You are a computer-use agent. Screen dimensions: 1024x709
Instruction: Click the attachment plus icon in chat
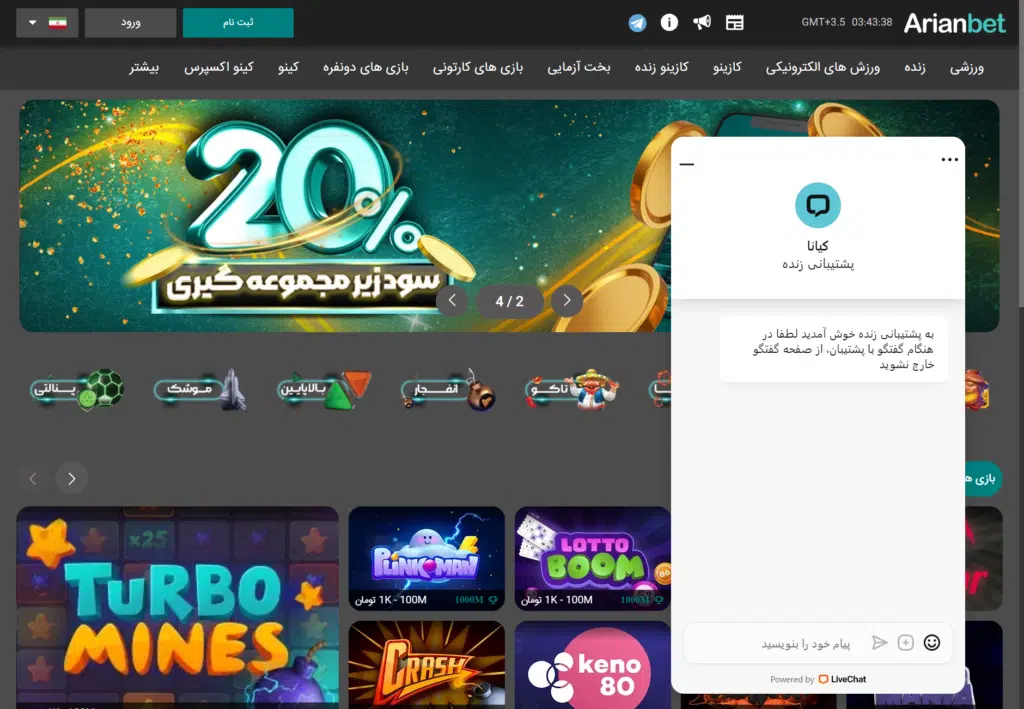pos(906,643)
